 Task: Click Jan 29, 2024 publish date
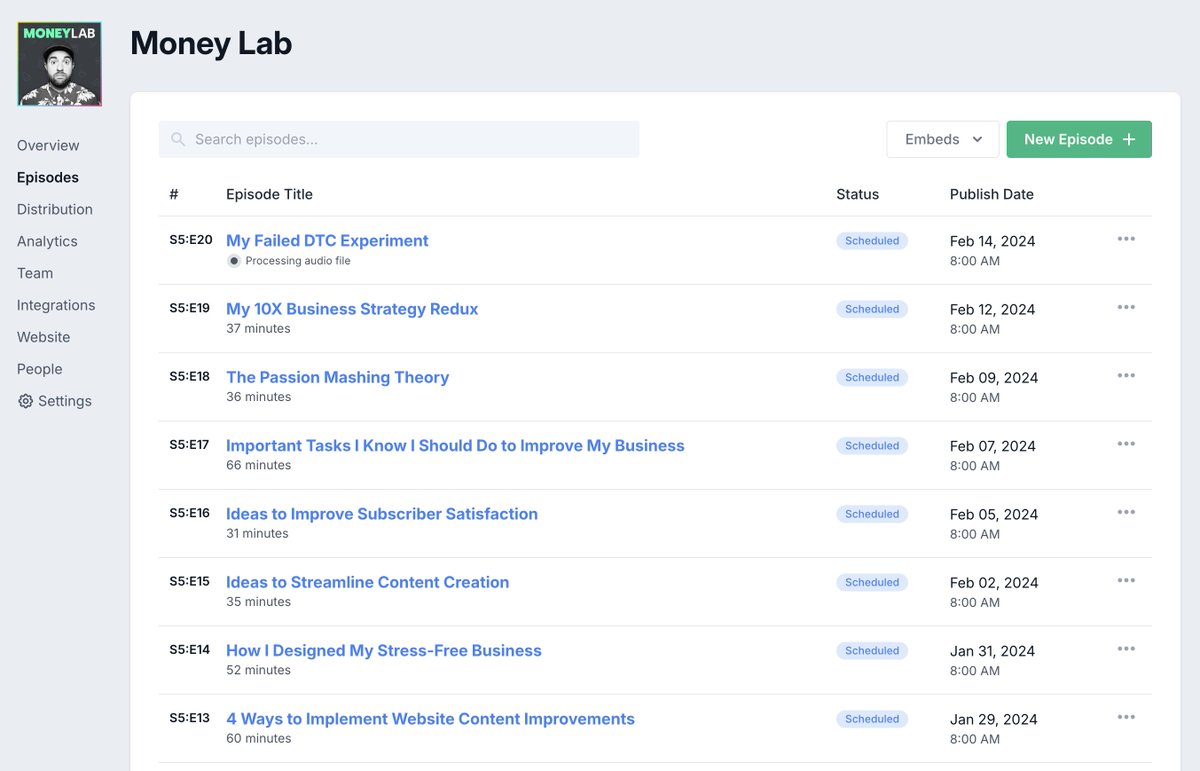click(x=993, y=719)
